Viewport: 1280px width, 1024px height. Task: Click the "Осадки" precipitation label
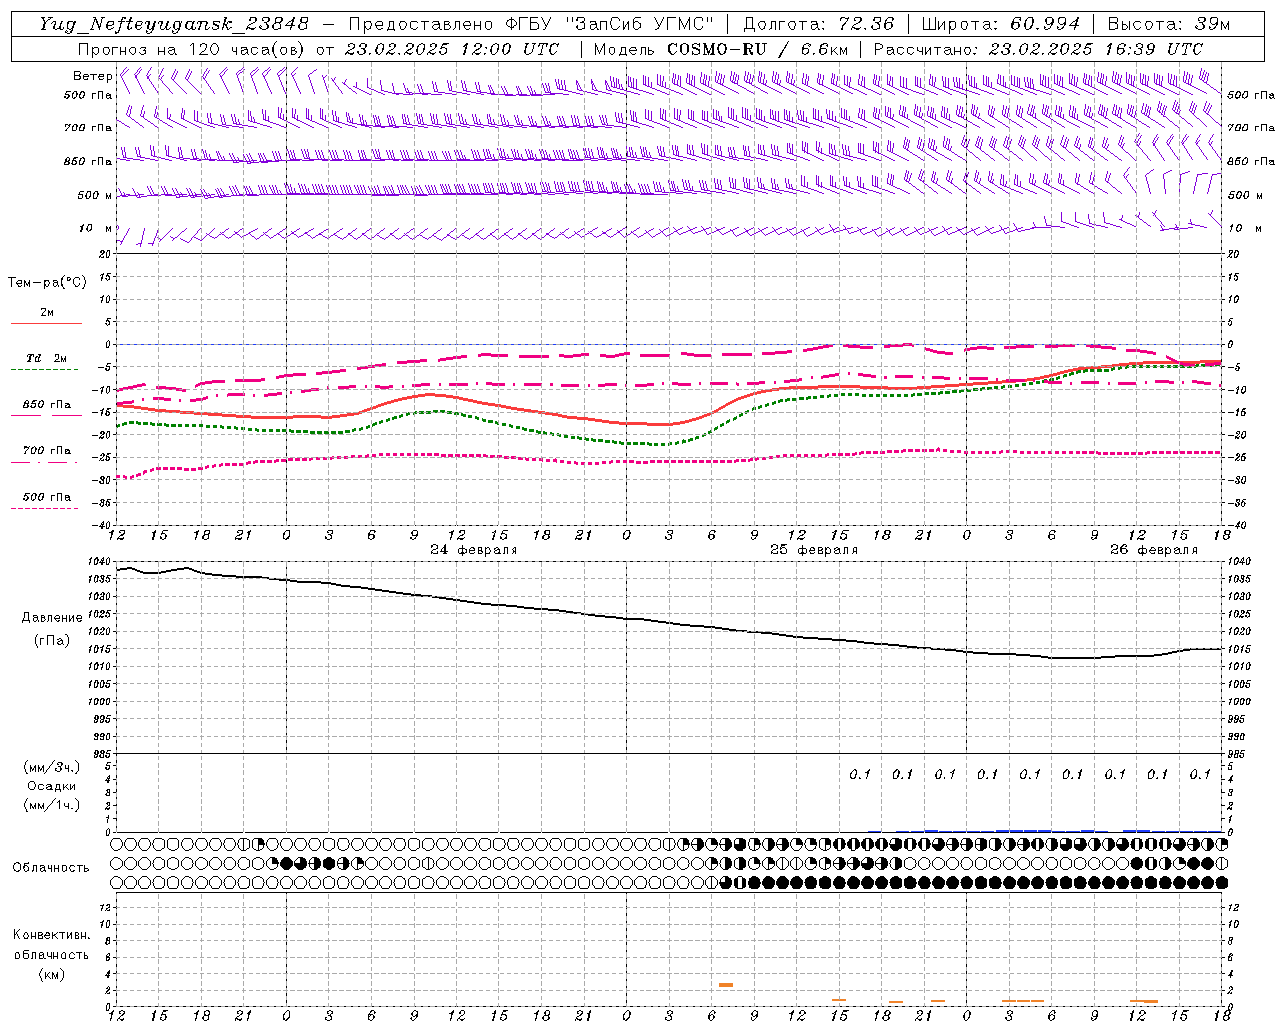[52, 786]
